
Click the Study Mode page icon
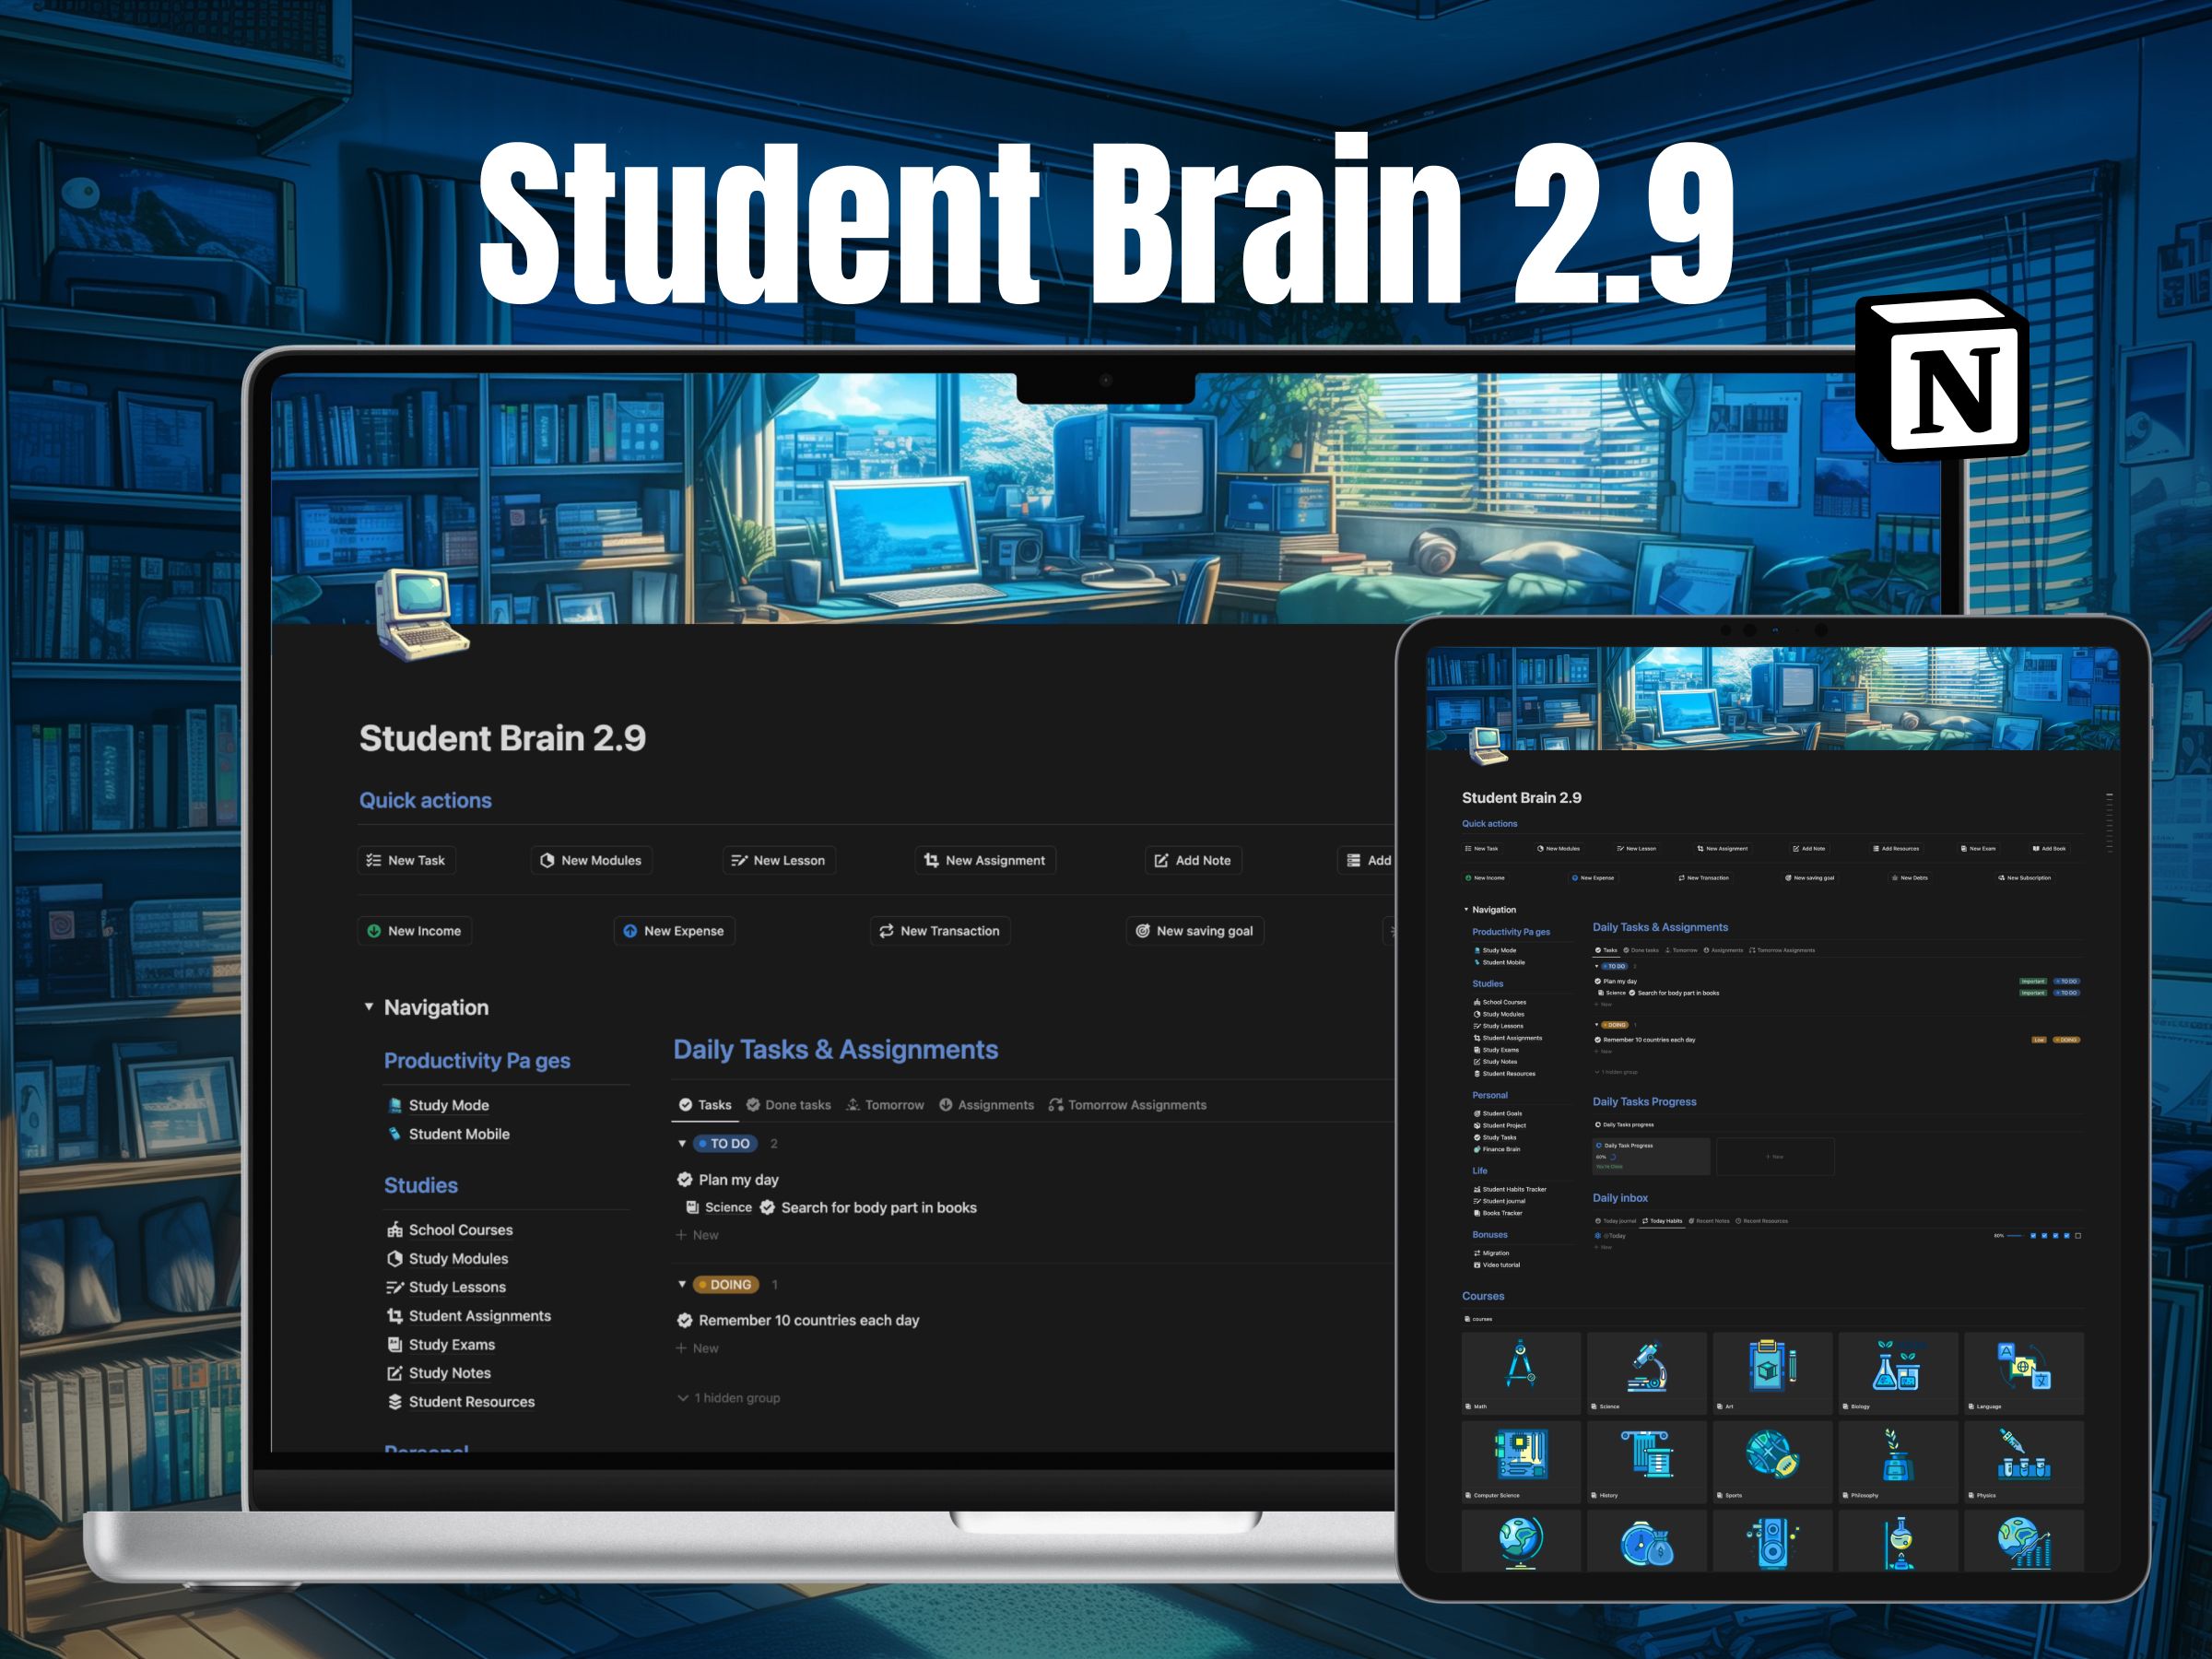click(395, 1105)
